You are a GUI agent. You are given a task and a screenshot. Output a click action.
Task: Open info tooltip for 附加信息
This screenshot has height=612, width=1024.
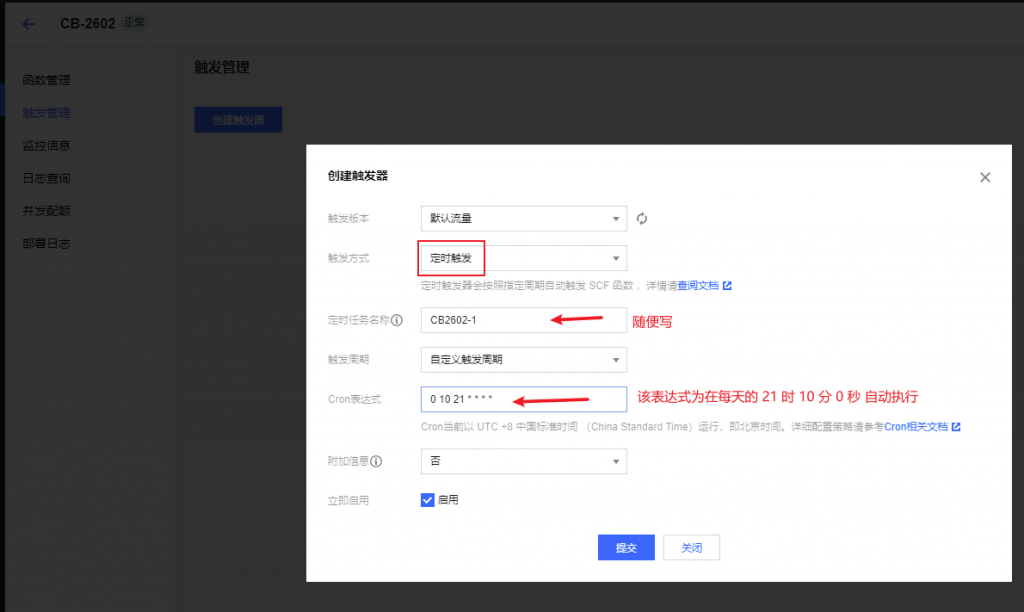pos(376,461)
